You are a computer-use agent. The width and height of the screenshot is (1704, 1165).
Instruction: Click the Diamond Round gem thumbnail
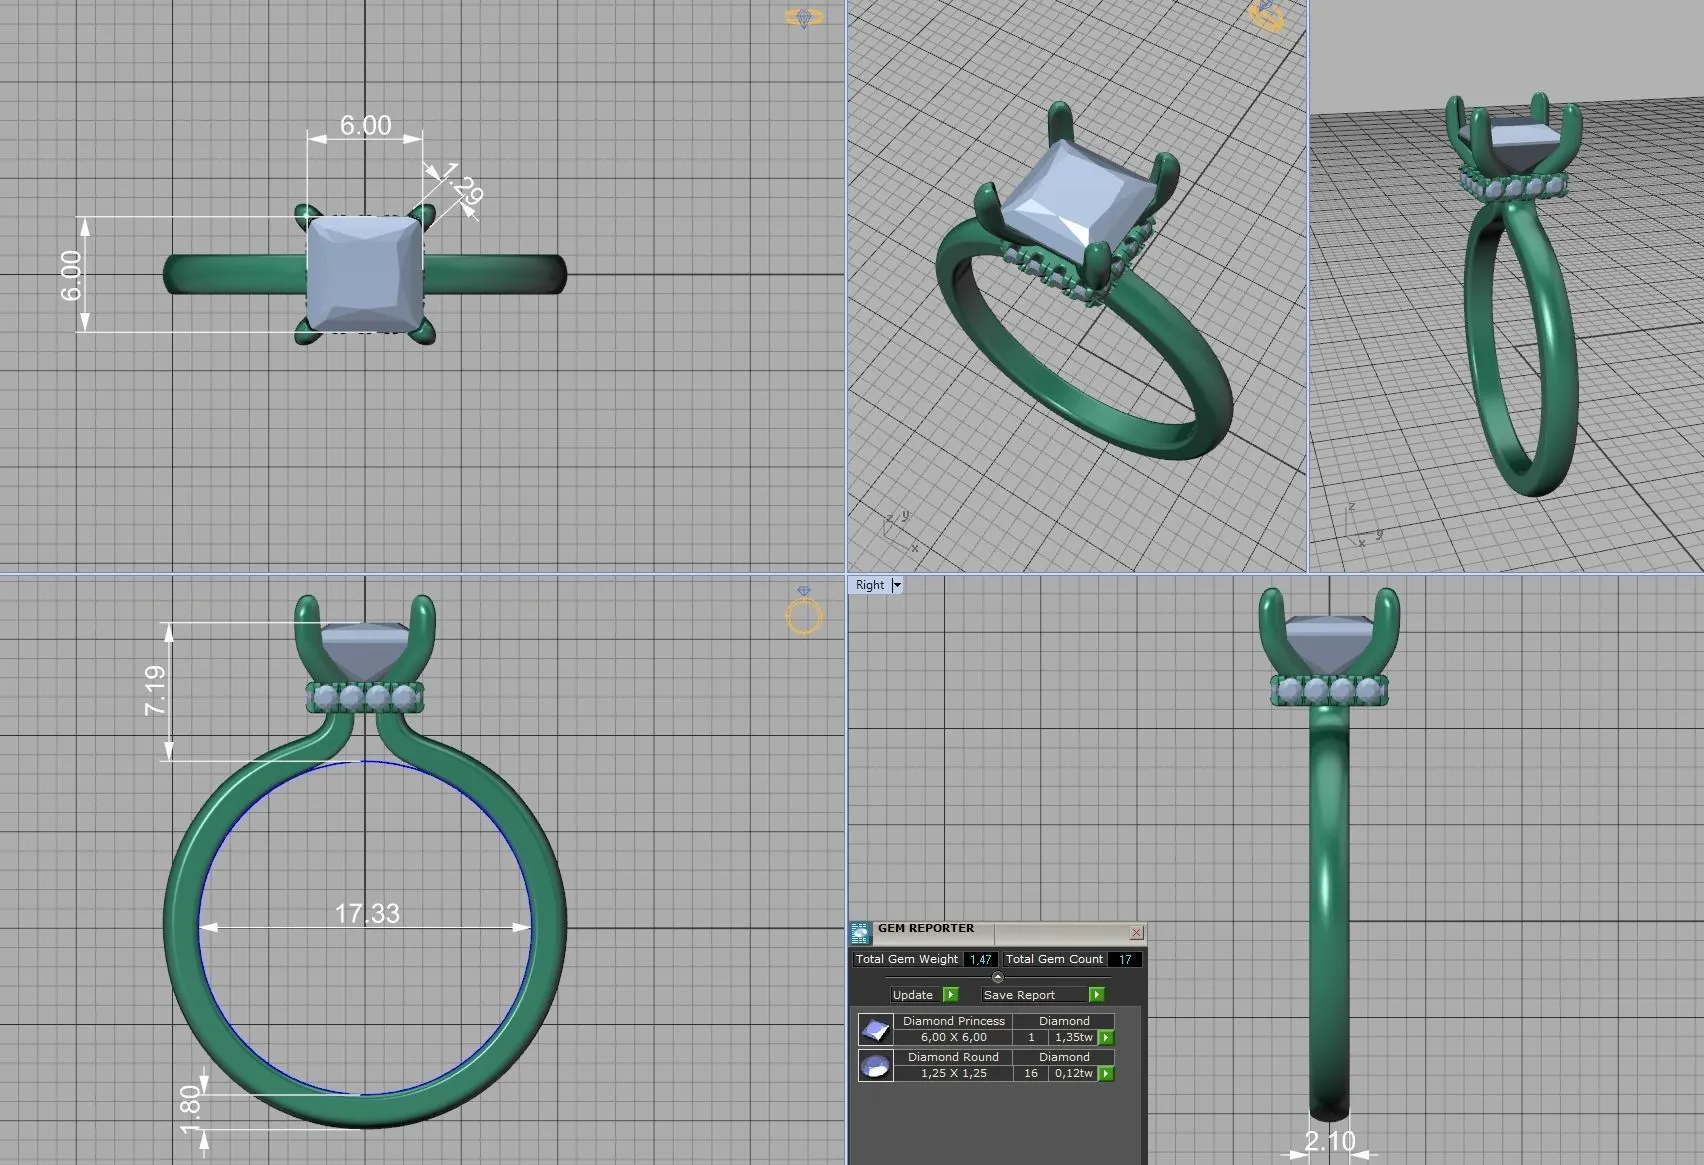876,1066
